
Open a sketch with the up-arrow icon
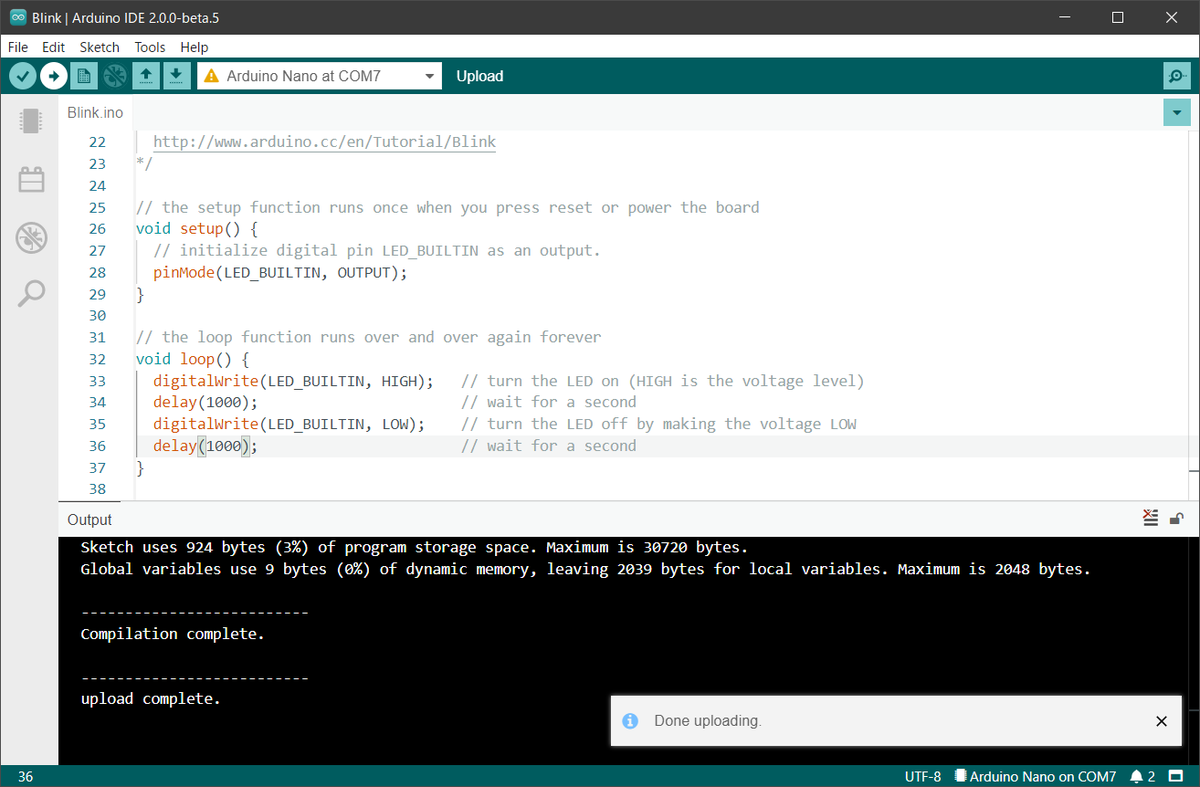pyautogui.click(x=146, y=75)
